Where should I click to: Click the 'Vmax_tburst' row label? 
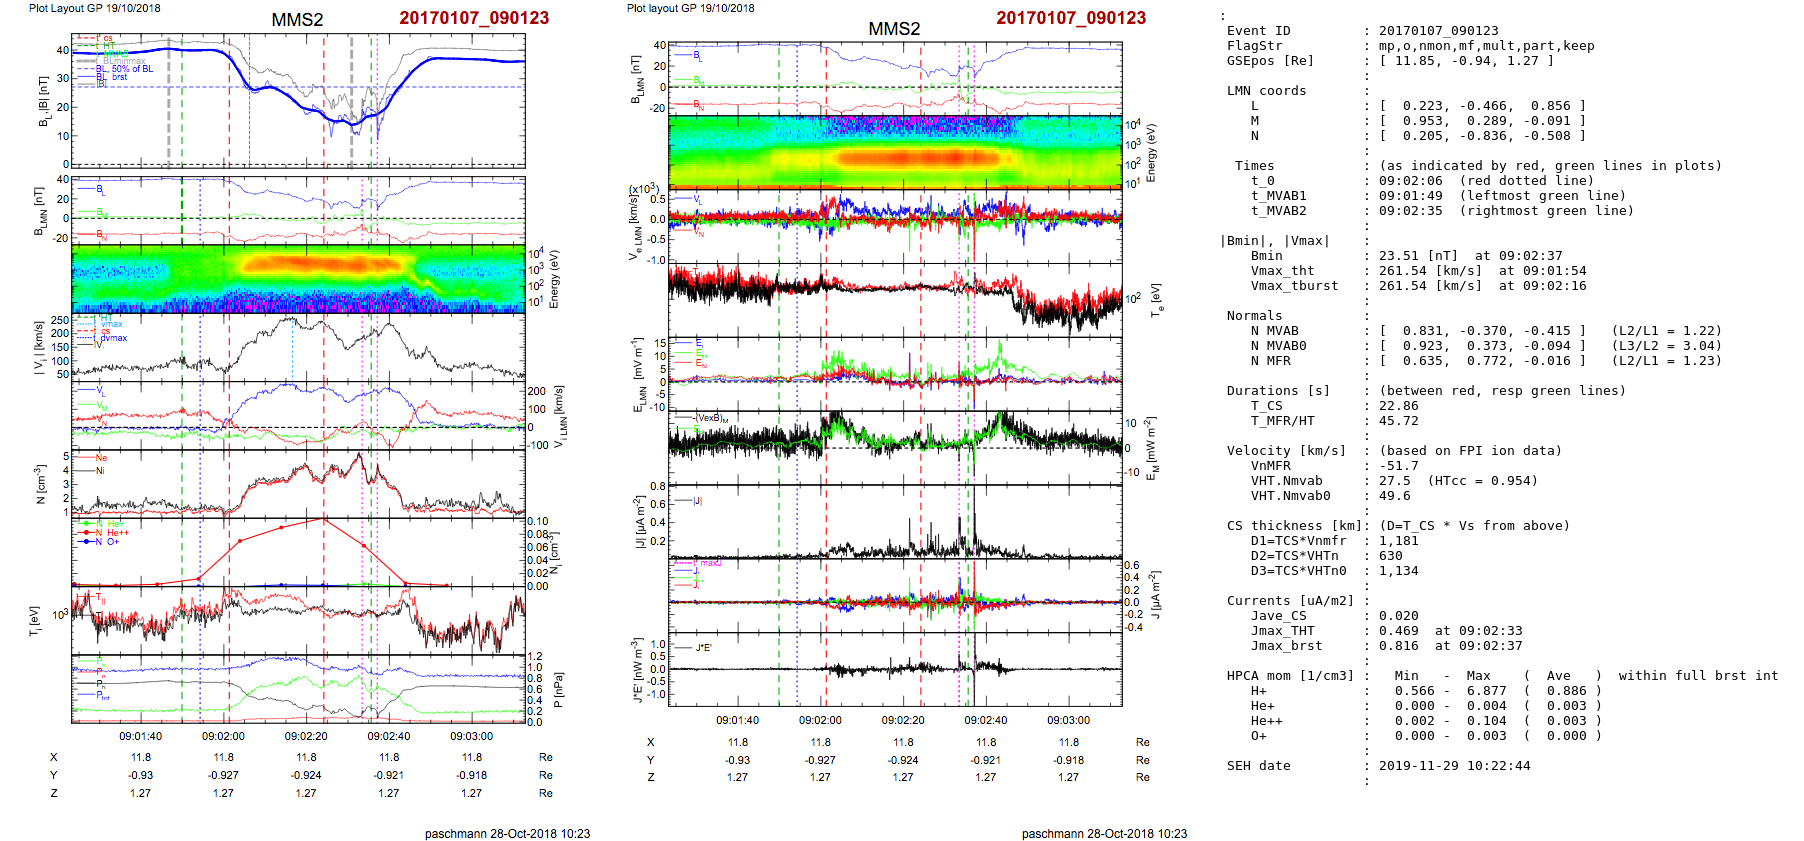click(1294, 286)
